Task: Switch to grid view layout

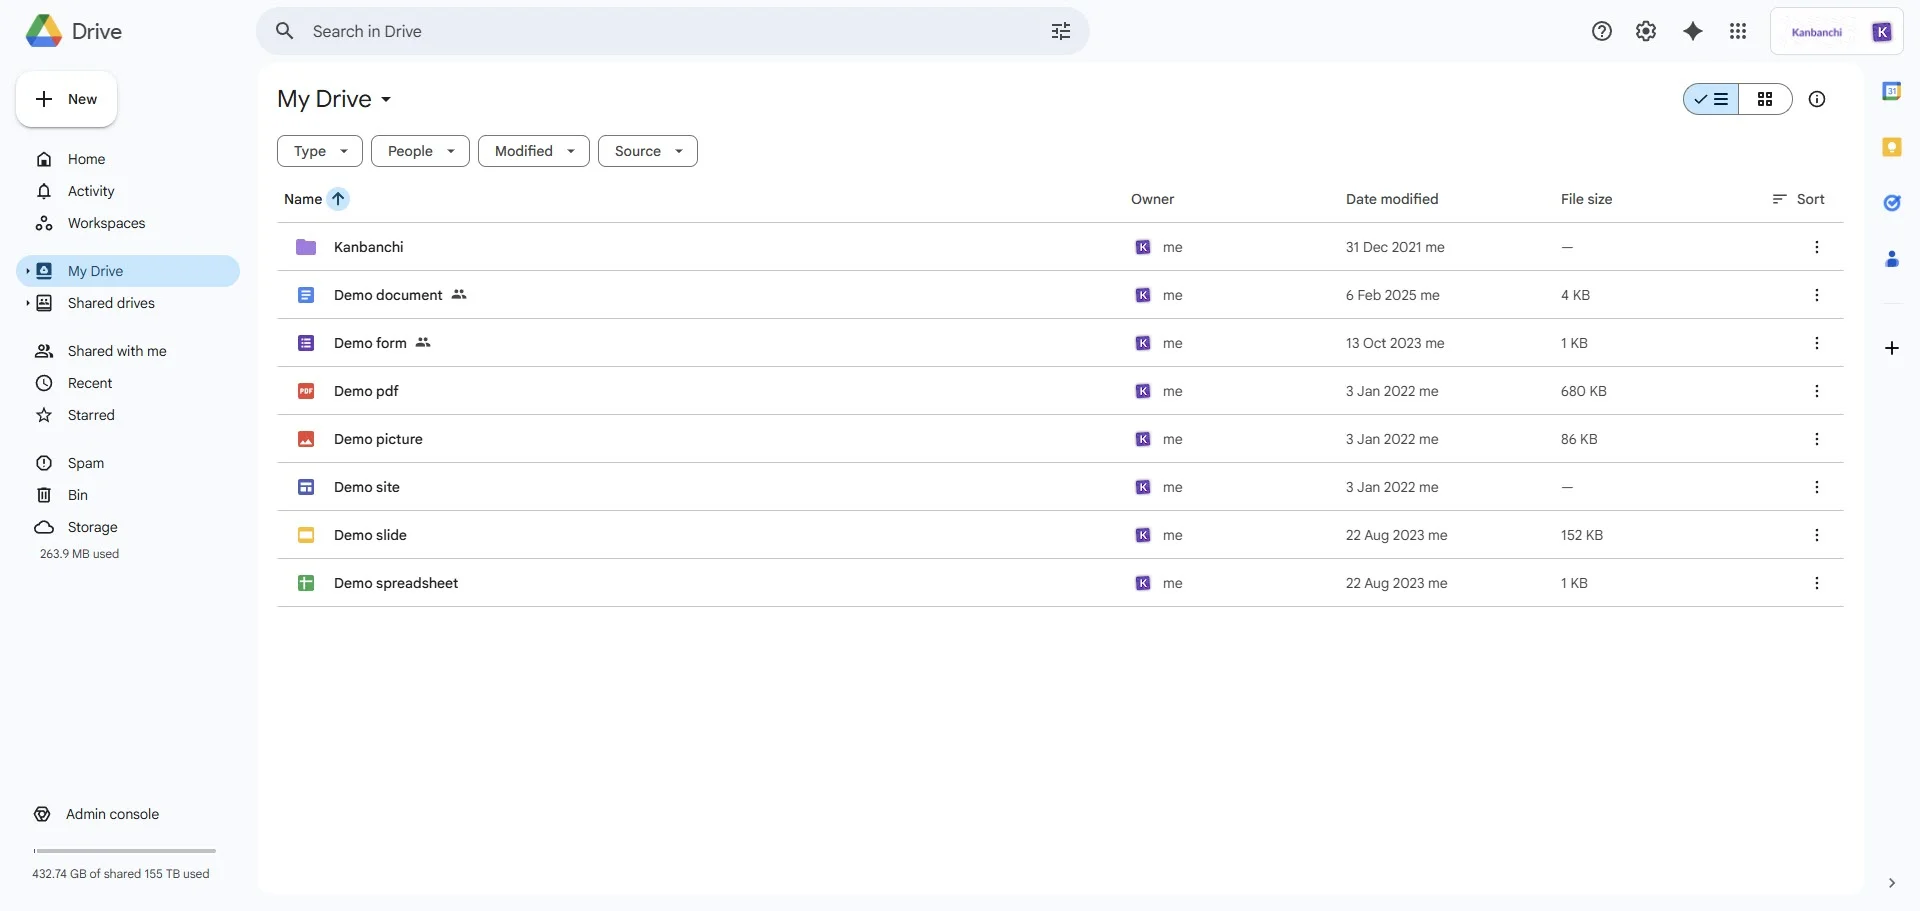Action: tap(1766, 99)
